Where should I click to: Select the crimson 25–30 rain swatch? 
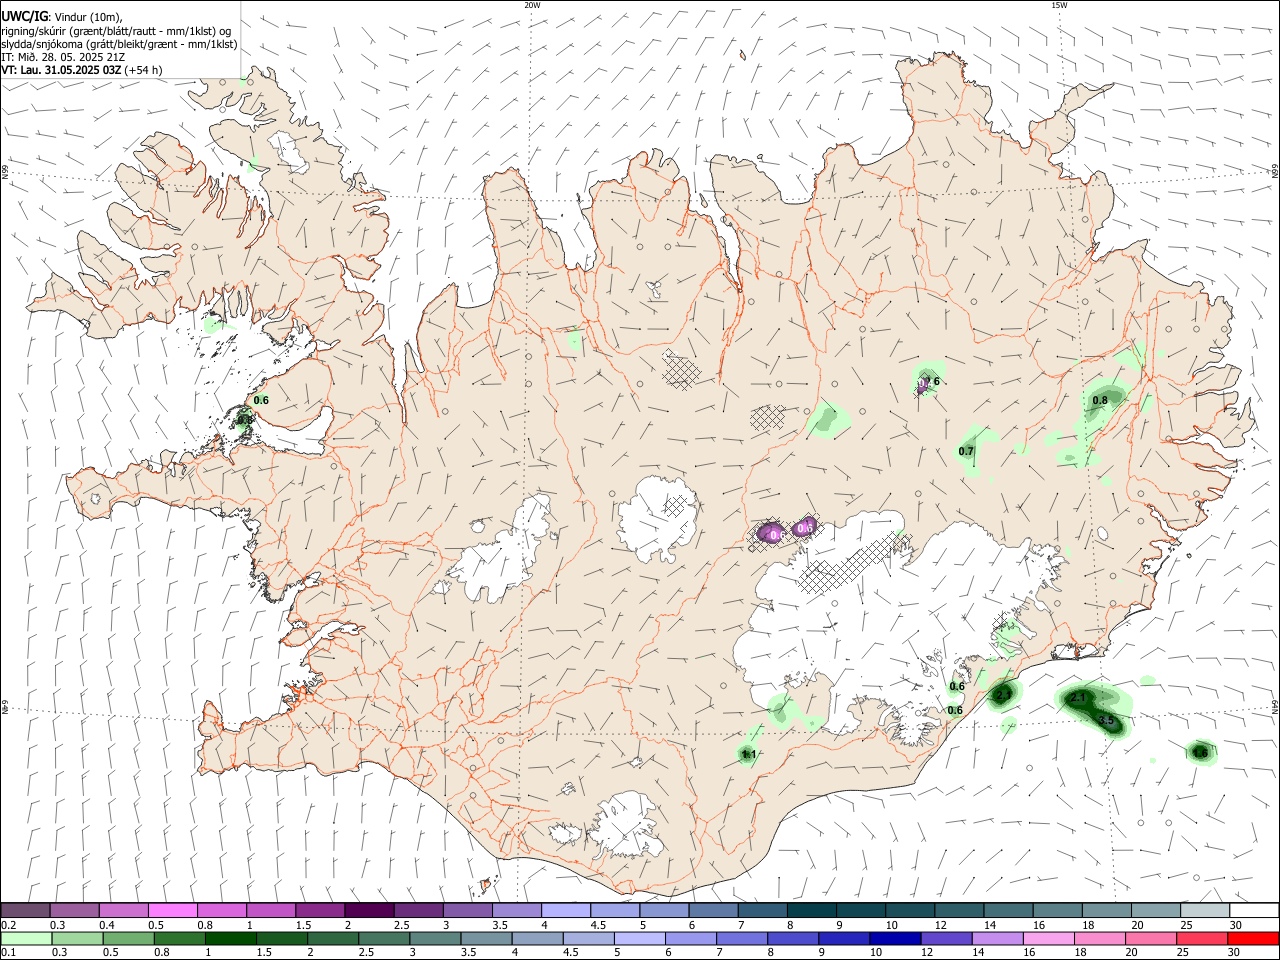pos(1201,939)
